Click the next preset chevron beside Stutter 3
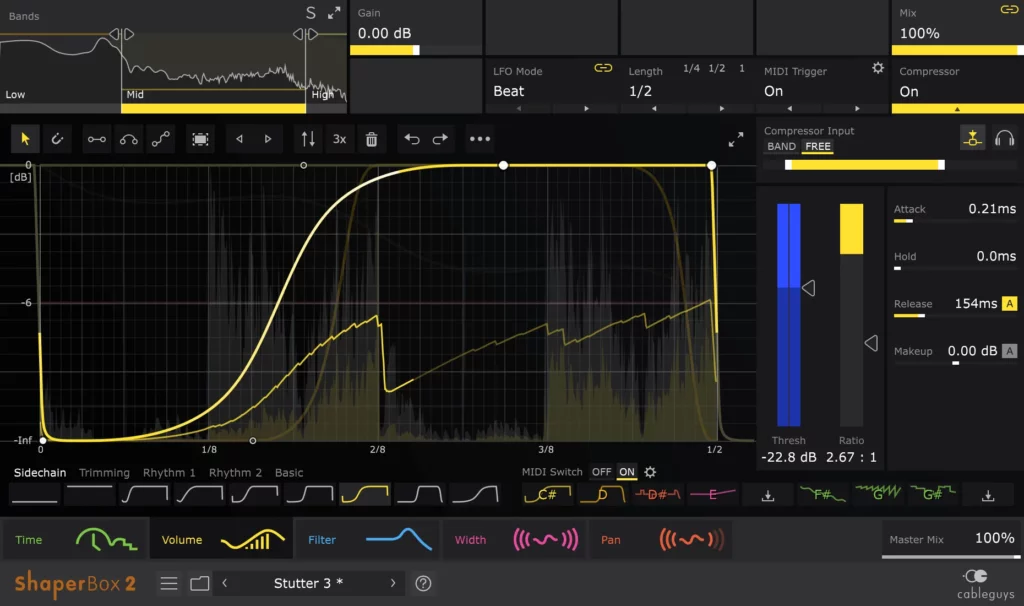Viewport: 1024px width, 606px height. coord(392,583)
